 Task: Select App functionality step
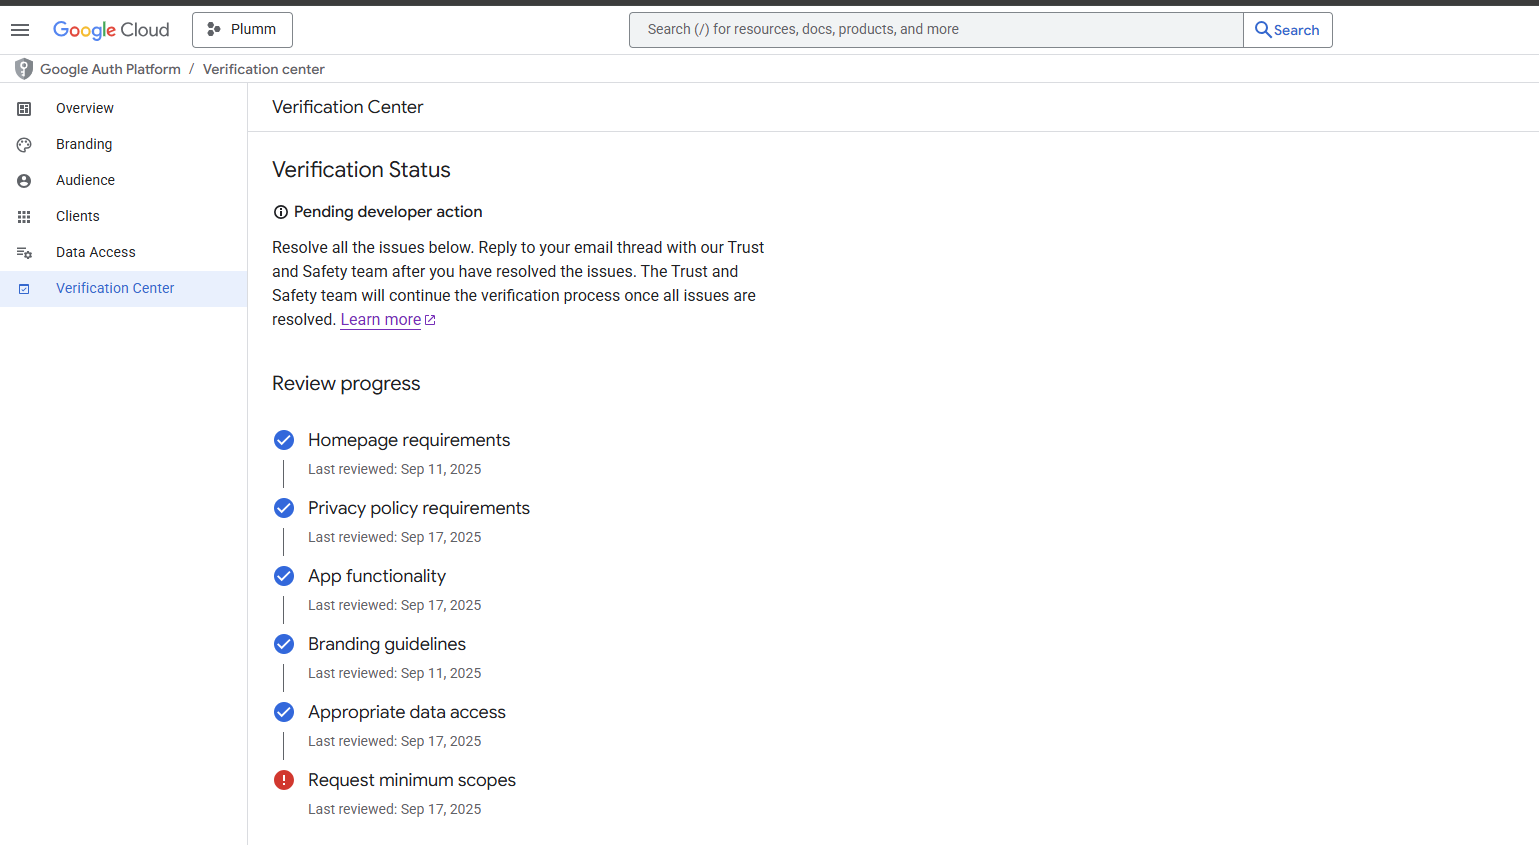[x=377, y=576]
